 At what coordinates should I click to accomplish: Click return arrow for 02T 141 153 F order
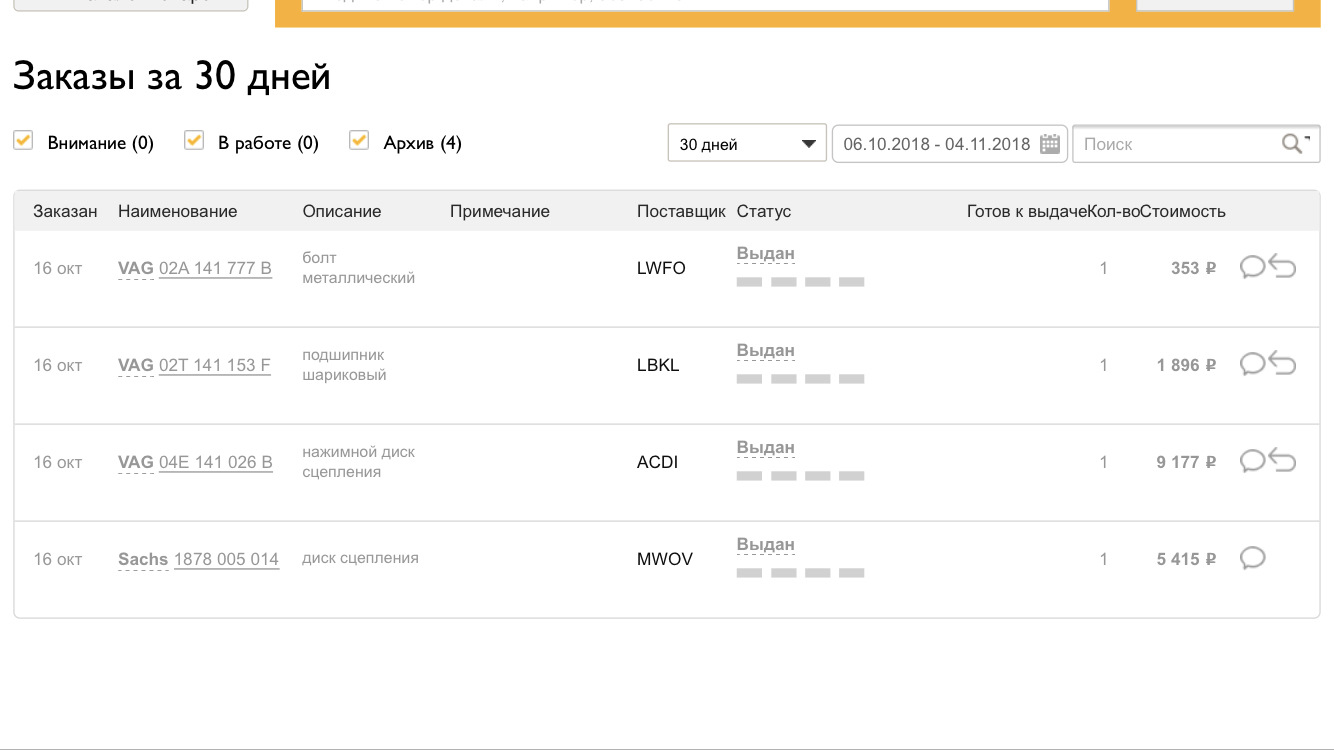pos(1282,364)
